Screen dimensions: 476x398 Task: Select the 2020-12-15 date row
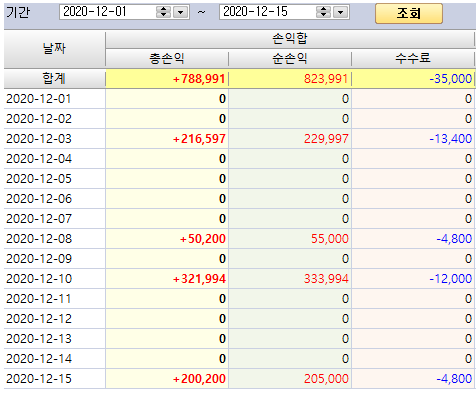(x=54, y=379)
